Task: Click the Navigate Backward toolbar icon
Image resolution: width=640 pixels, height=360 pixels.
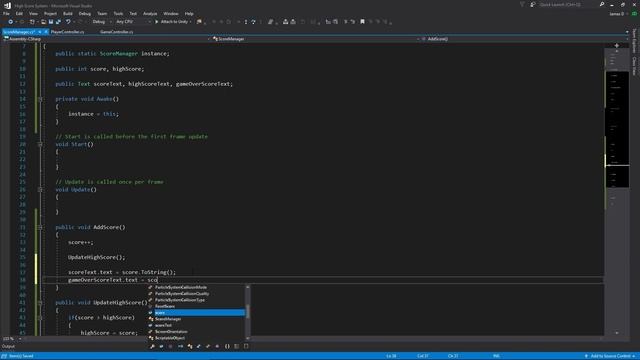Action: pyautogui.click(x=11, y=22)
